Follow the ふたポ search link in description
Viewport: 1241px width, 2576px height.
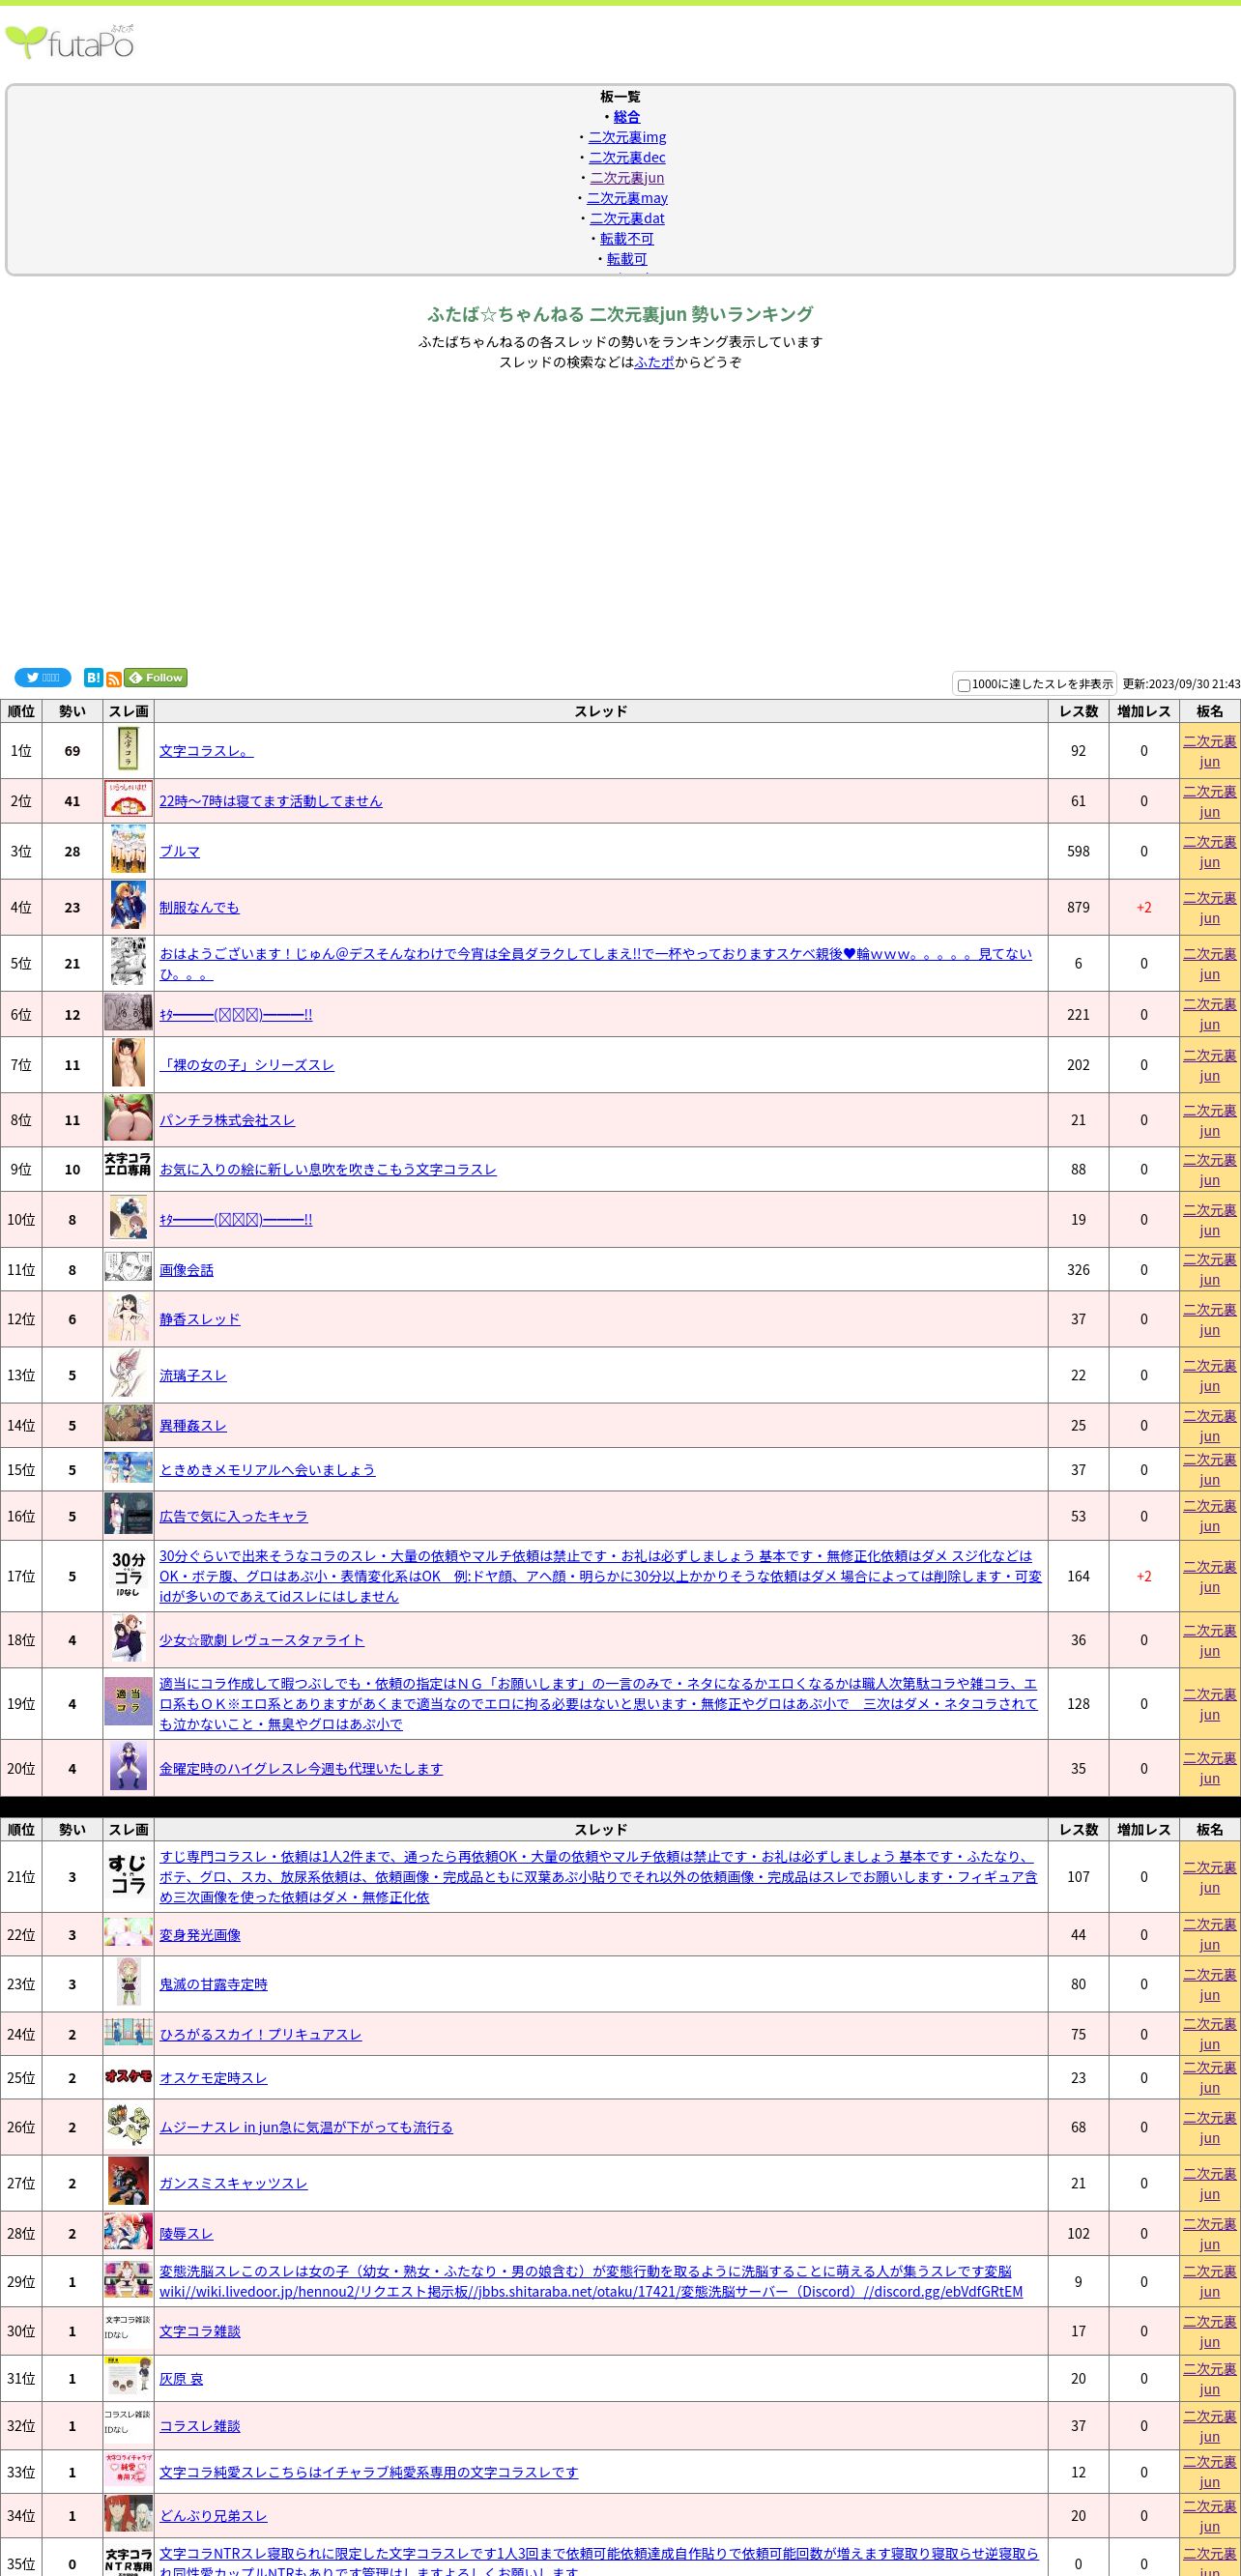[x=654, y=362]
